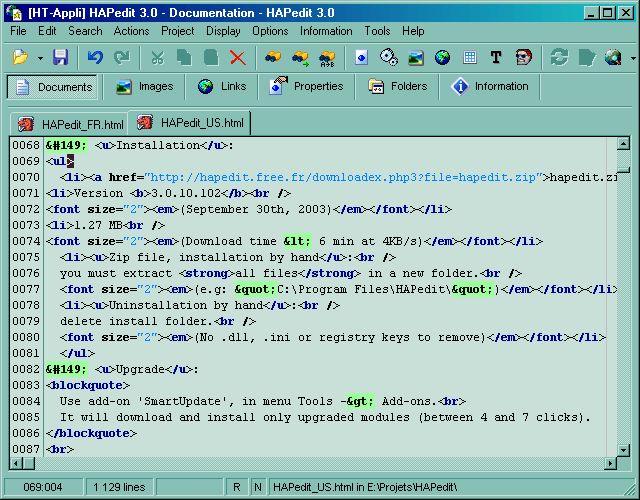Click the '1 129 lines' status entry
This screenshot has width=640, height=500.
tap(119, 487)
